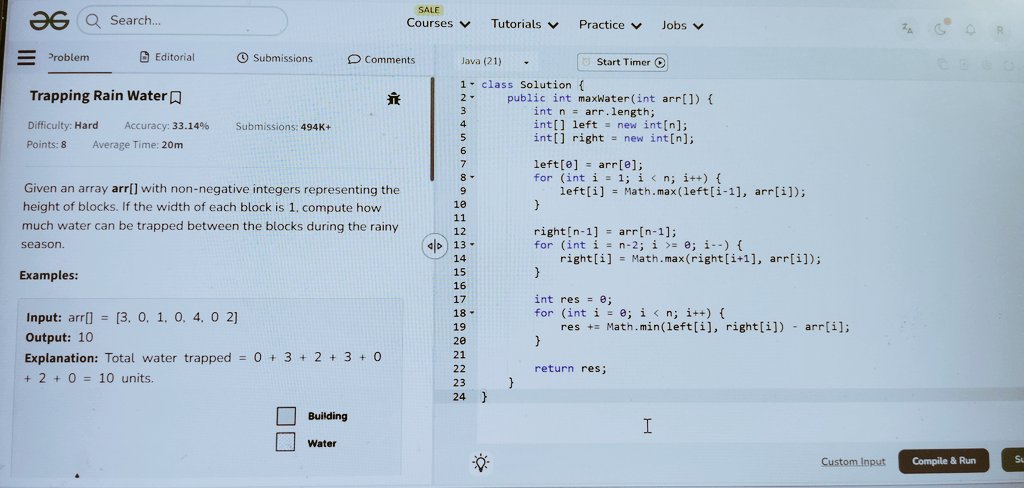Open the notifications bell
This screenshot has width=1024, height=488.
click(970, 30)
